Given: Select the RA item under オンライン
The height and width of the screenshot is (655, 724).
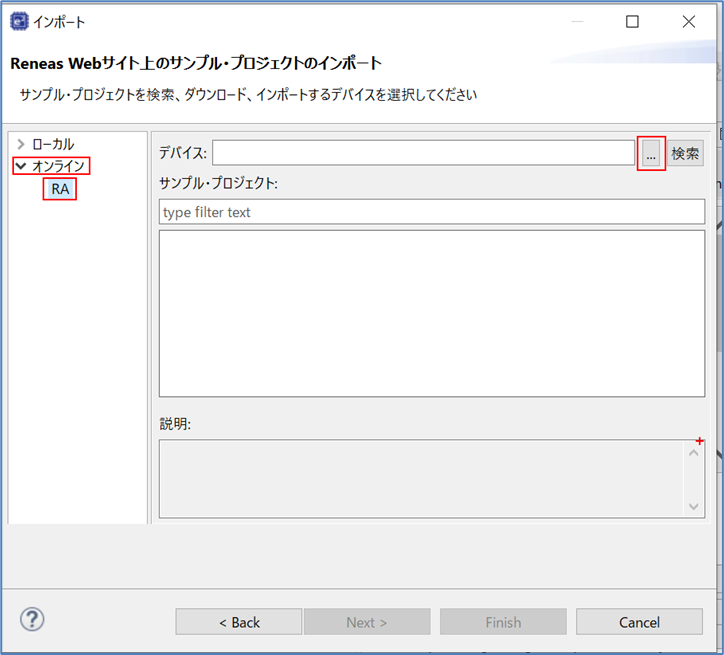Looking at the screenshot, I should coord(60,189).
